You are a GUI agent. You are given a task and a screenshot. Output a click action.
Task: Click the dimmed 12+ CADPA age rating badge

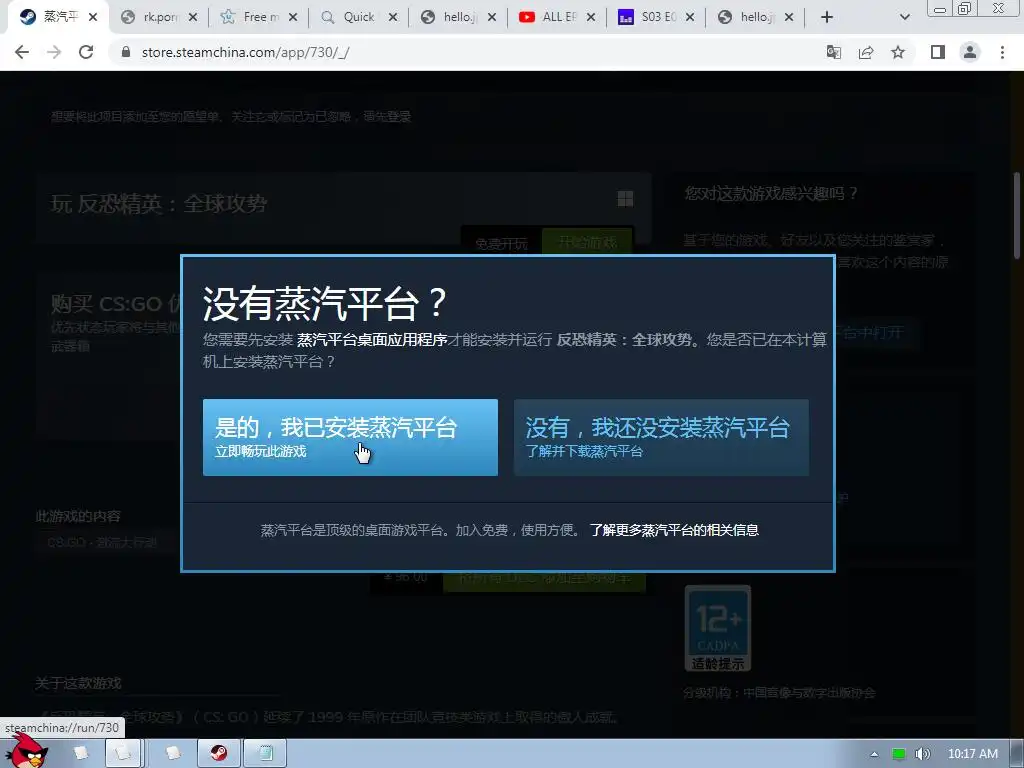tap(718, 628)
